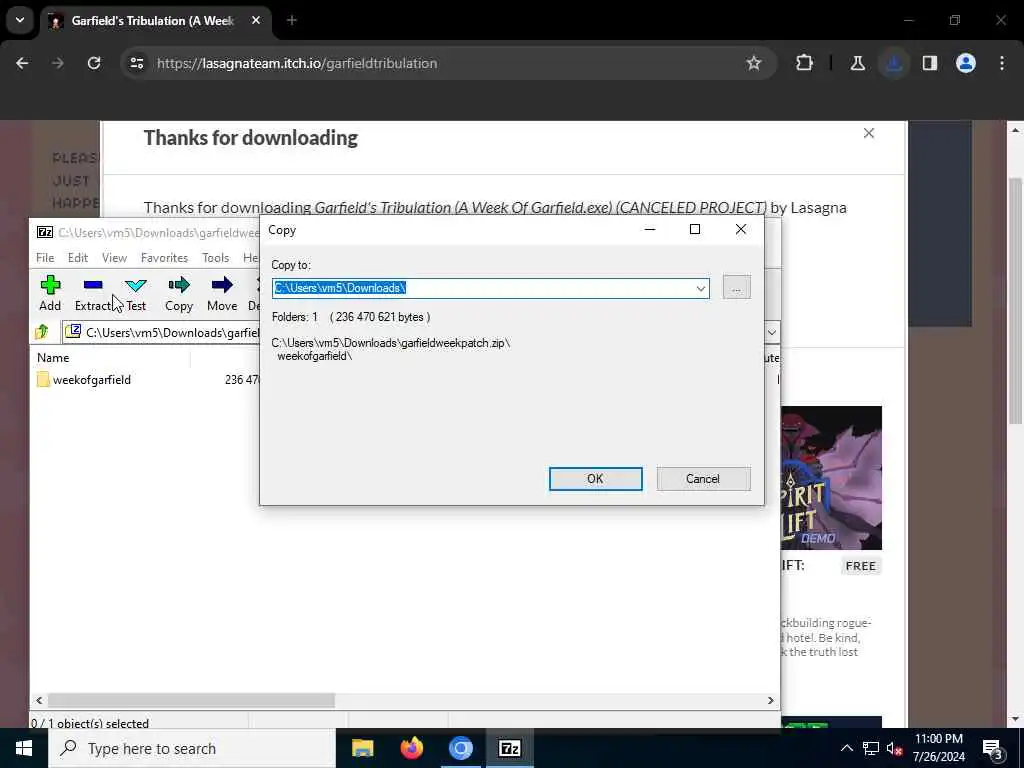The width and height of the screenshot is (1024, 768).
Task: Click the up-one-level folder icon in 7-Zip
Action: click(42, 332)
